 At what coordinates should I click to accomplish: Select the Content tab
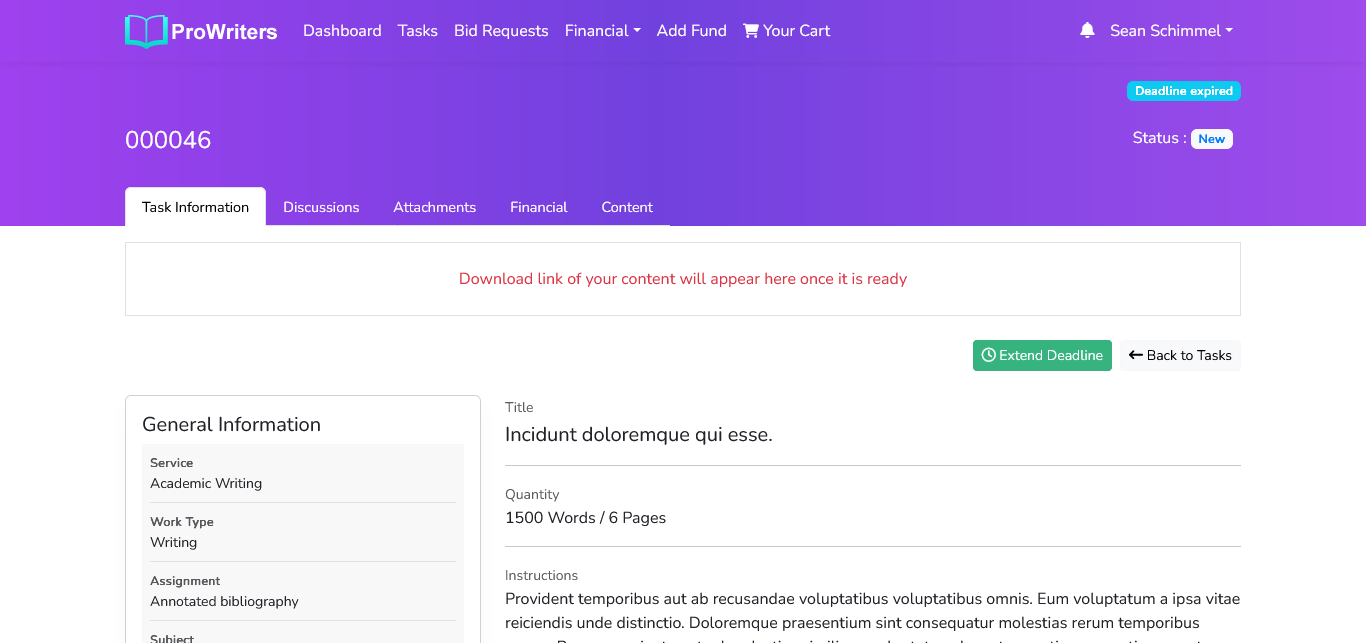tap(627, 207)
